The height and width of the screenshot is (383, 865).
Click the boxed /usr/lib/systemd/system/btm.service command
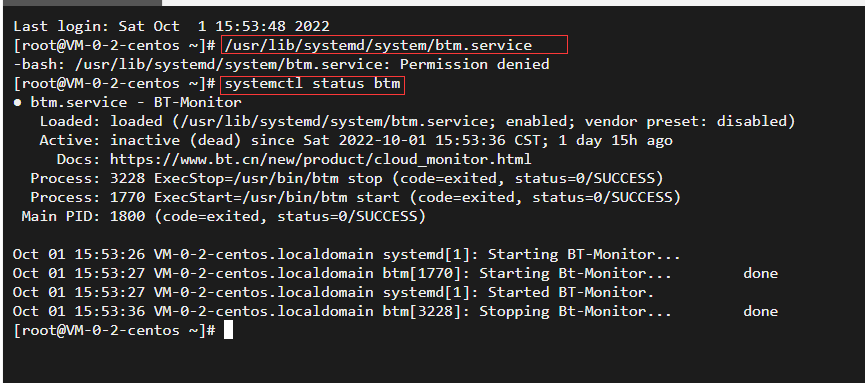[x=394, y=45]
